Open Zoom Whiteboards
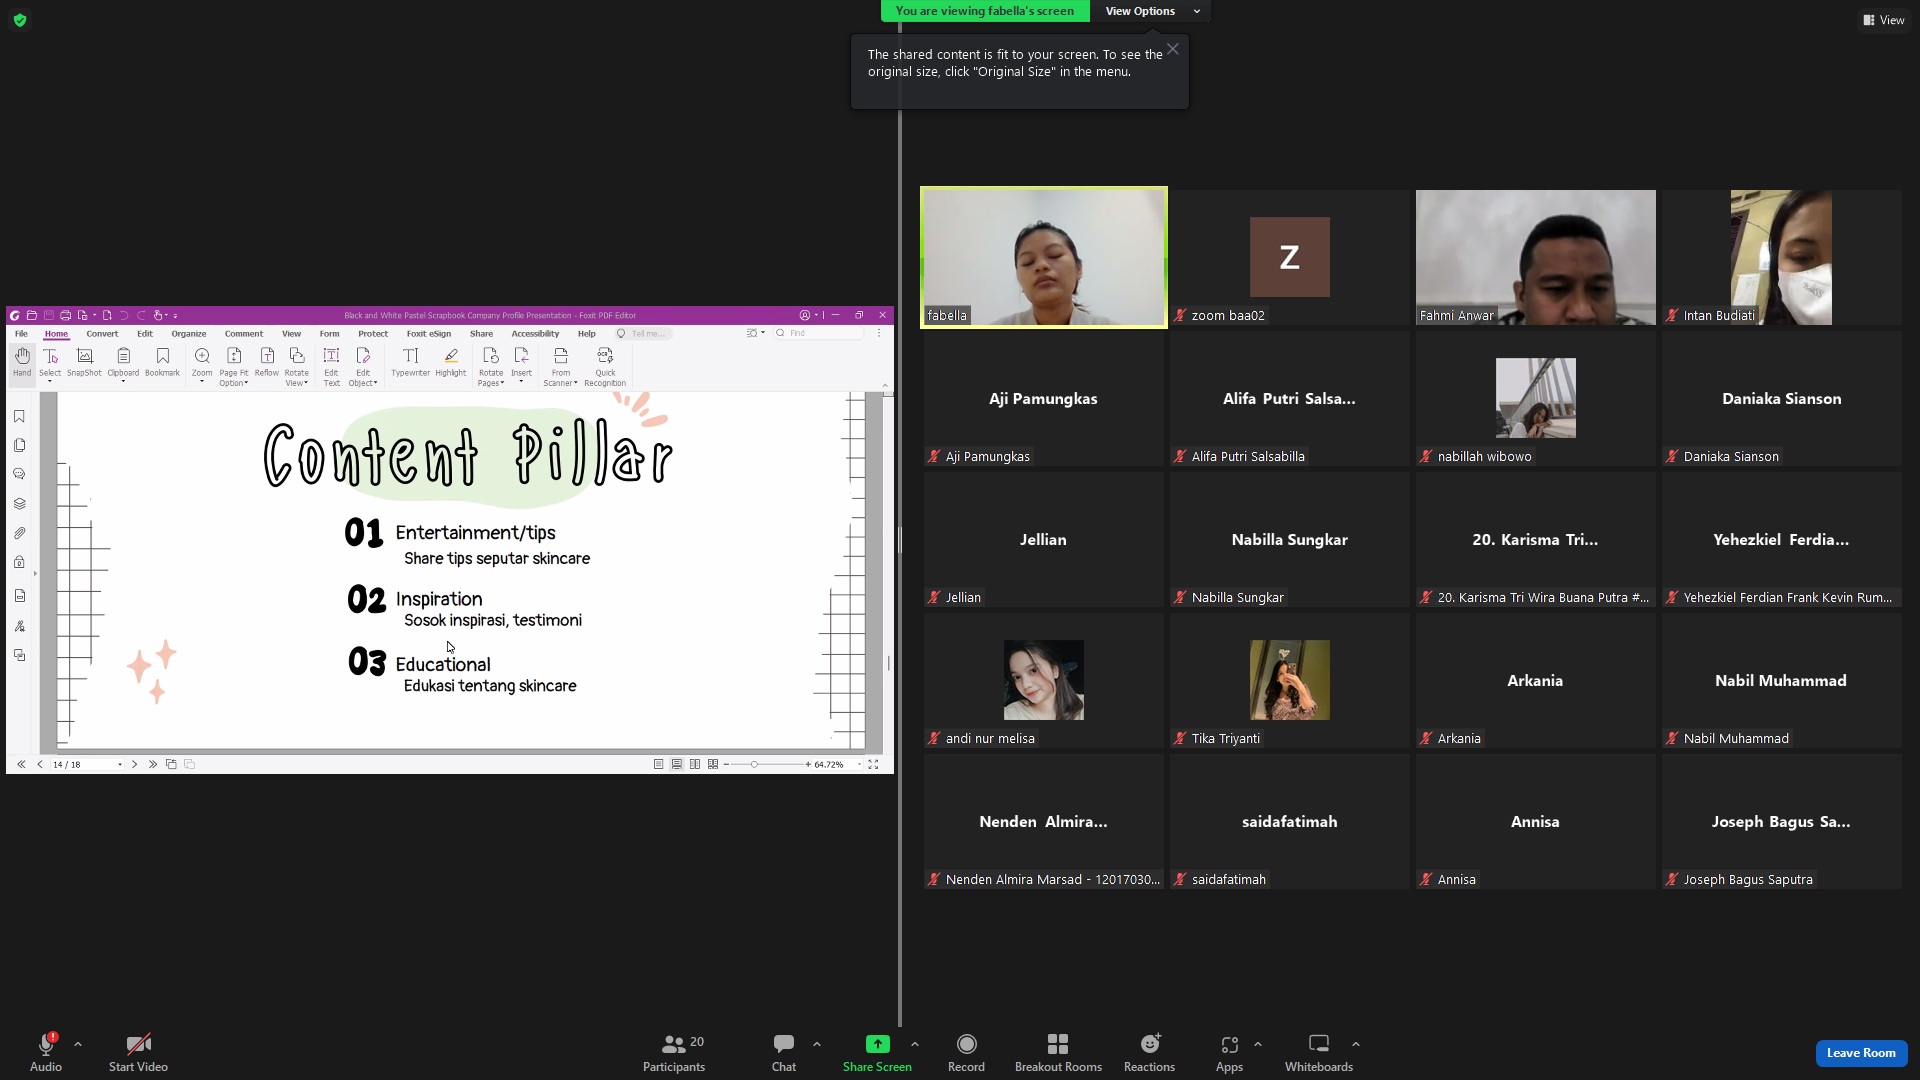Viewport: 1920px width, 1080px height. tap(1318, 1053)
